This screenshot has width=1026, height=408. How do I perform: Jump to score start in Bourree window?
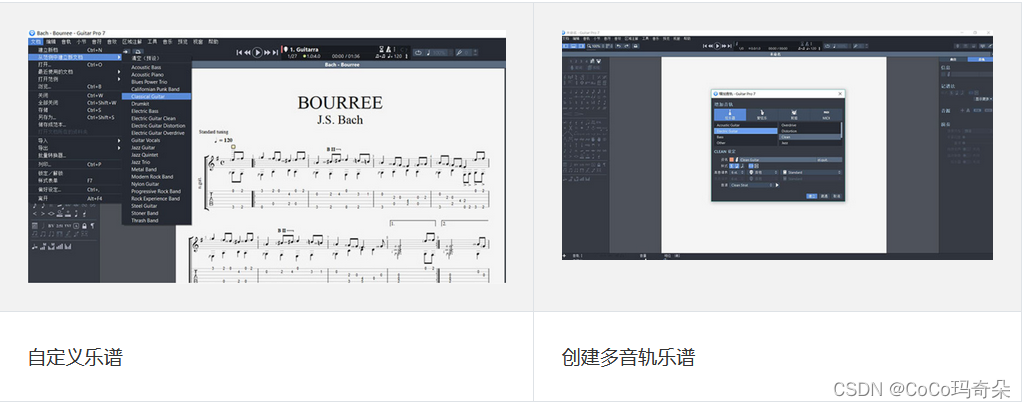point(239,52)
